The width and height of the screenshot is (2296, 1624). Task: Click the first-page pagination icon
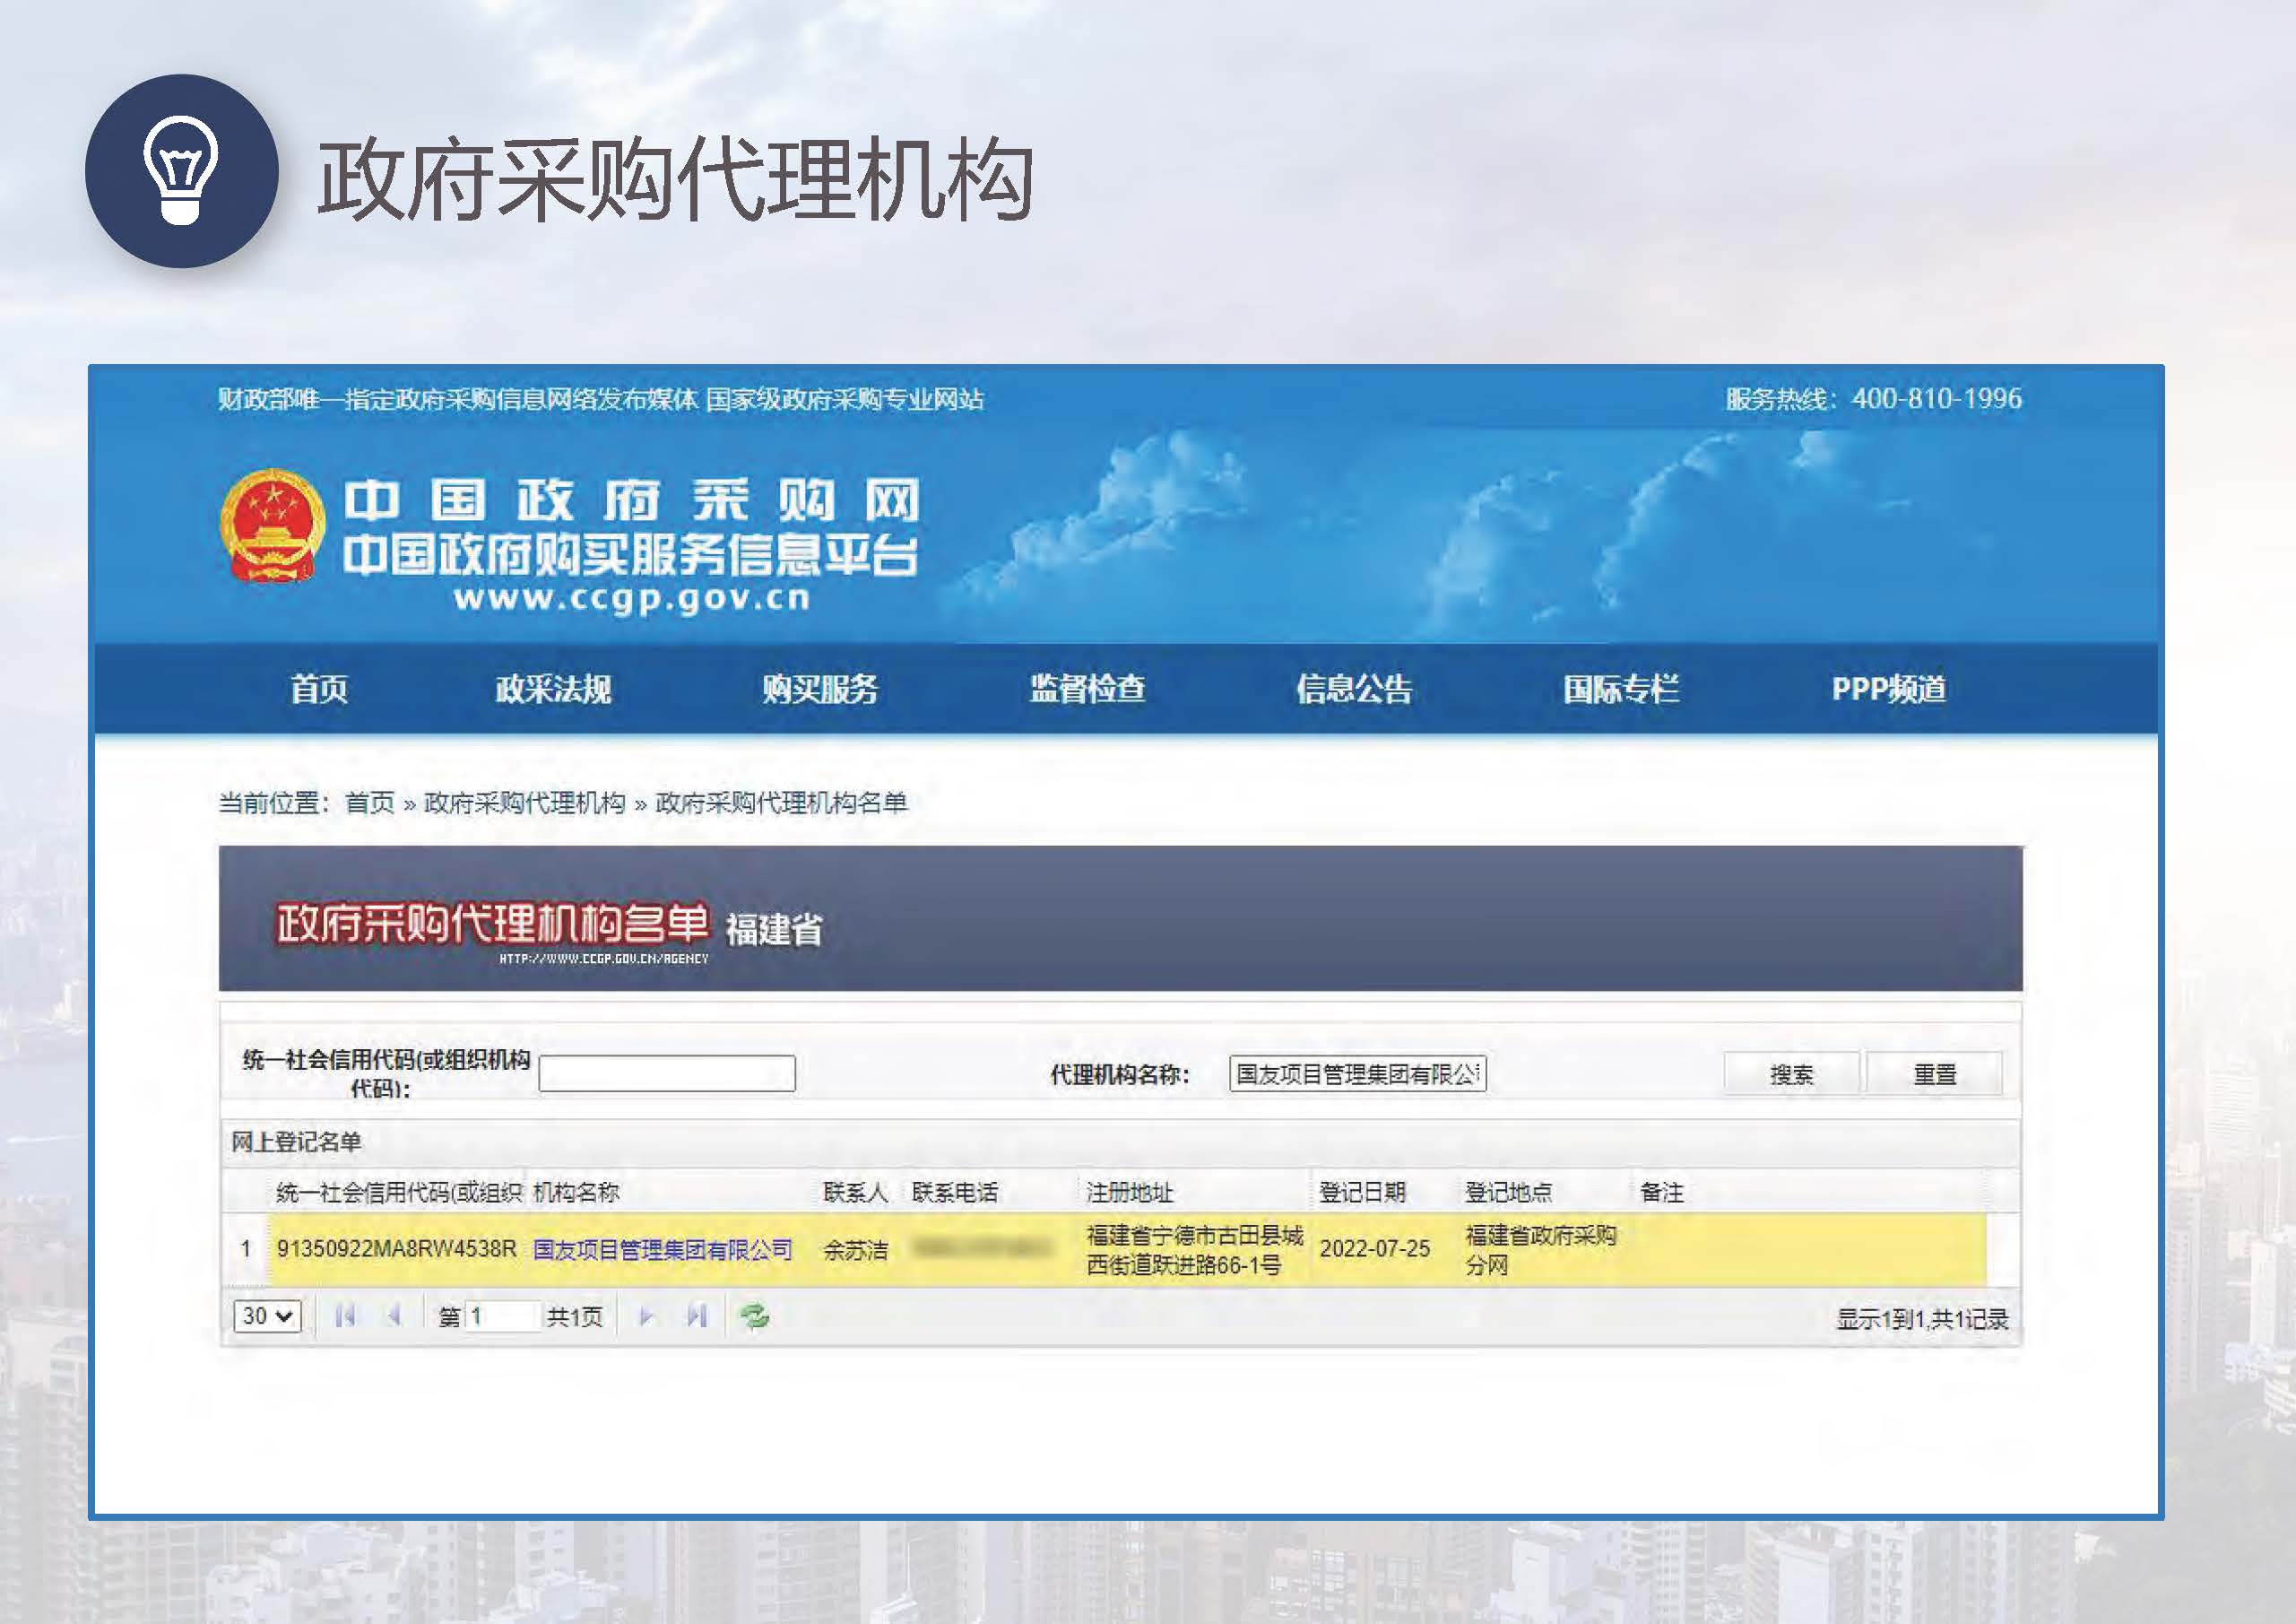tap(345, 1316)
